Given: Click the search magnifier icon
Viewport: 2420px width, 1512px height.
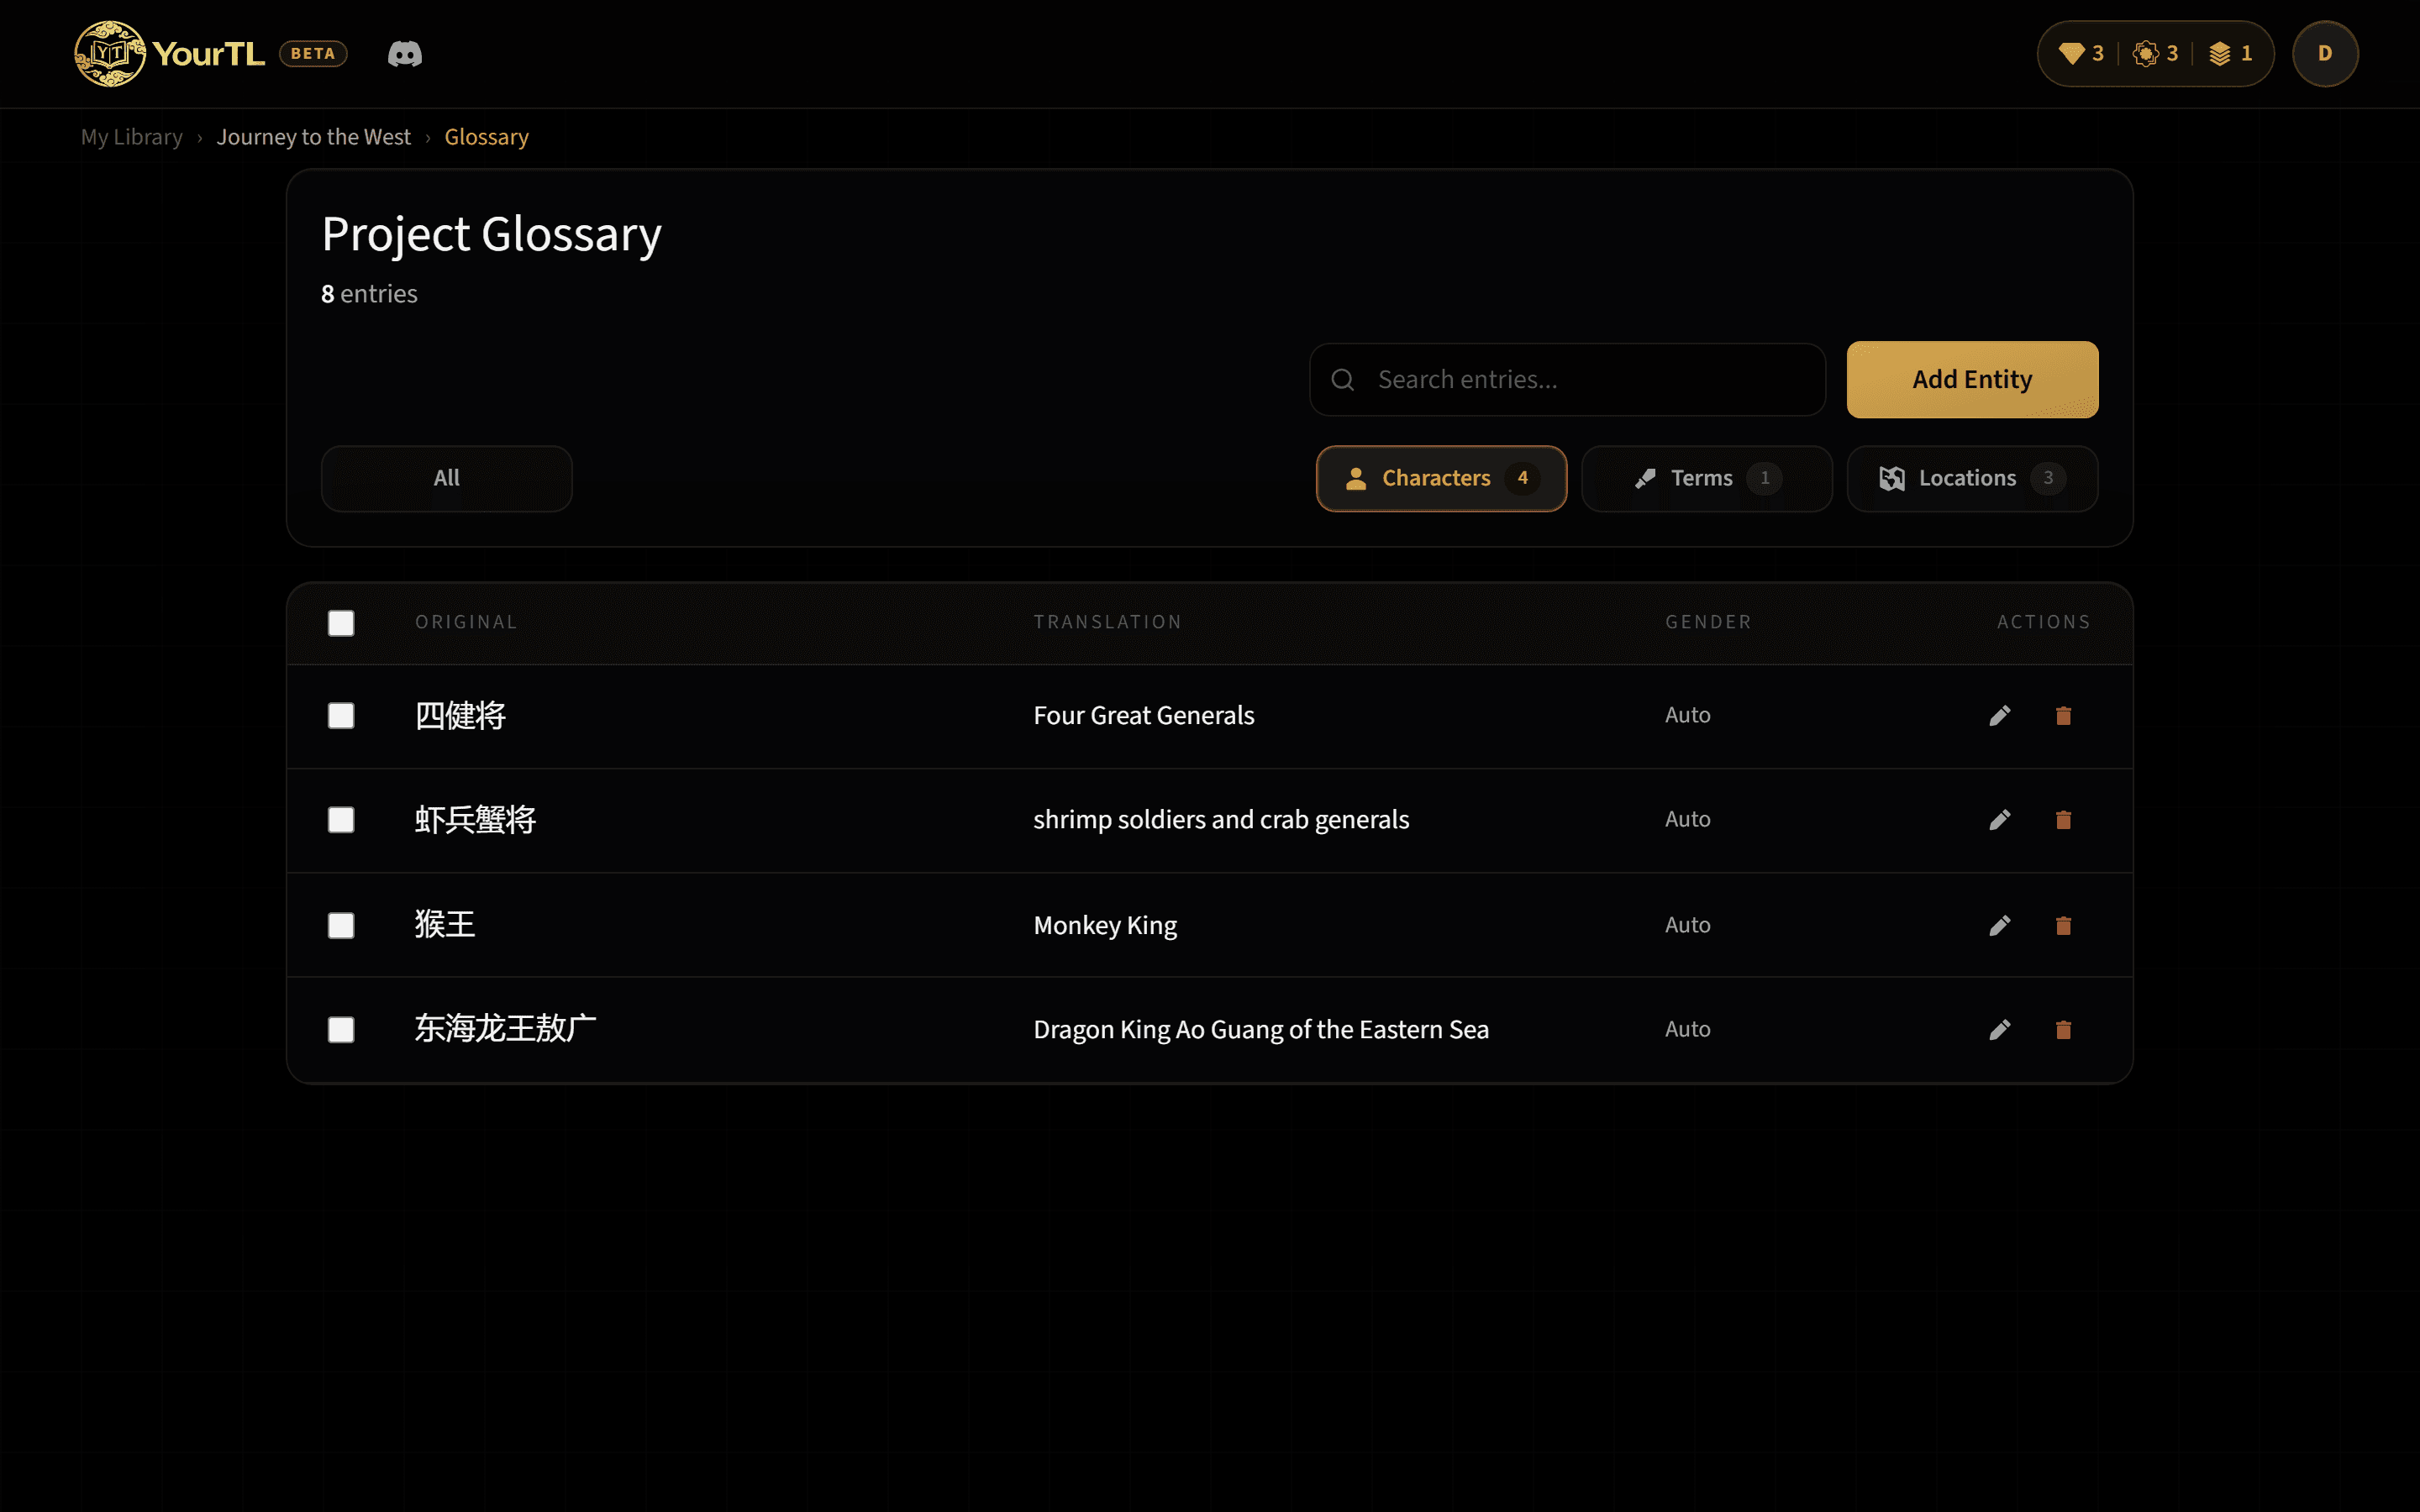Looking at the screenshot, I should coord(1343,380).
